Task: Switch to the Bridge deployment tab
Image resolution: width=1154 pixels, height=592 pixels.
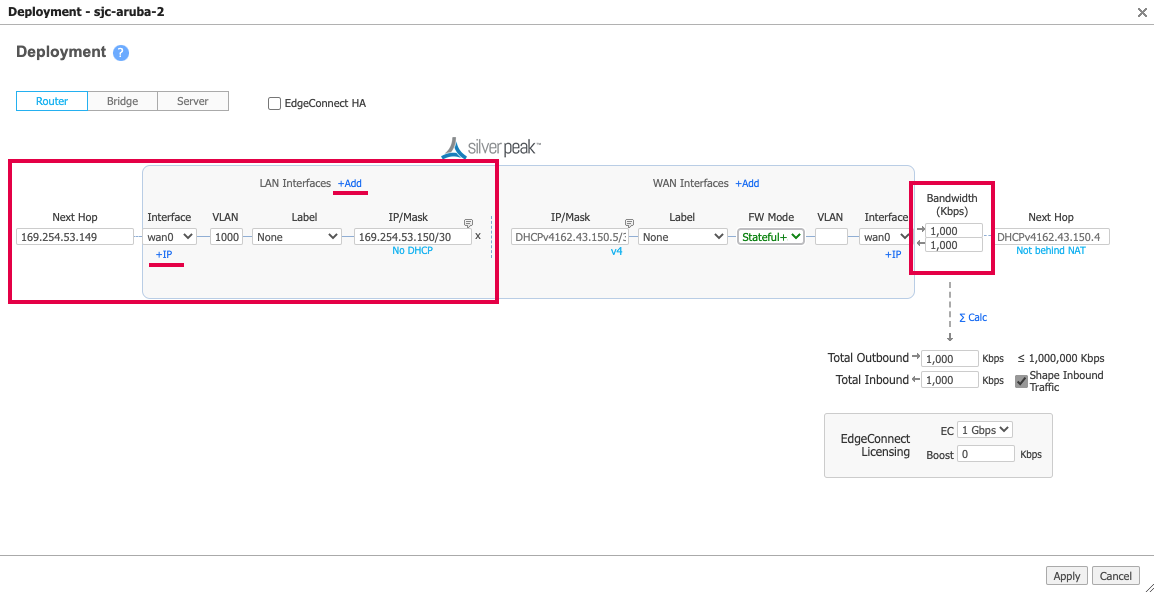Action: click(x=122, y=100)
